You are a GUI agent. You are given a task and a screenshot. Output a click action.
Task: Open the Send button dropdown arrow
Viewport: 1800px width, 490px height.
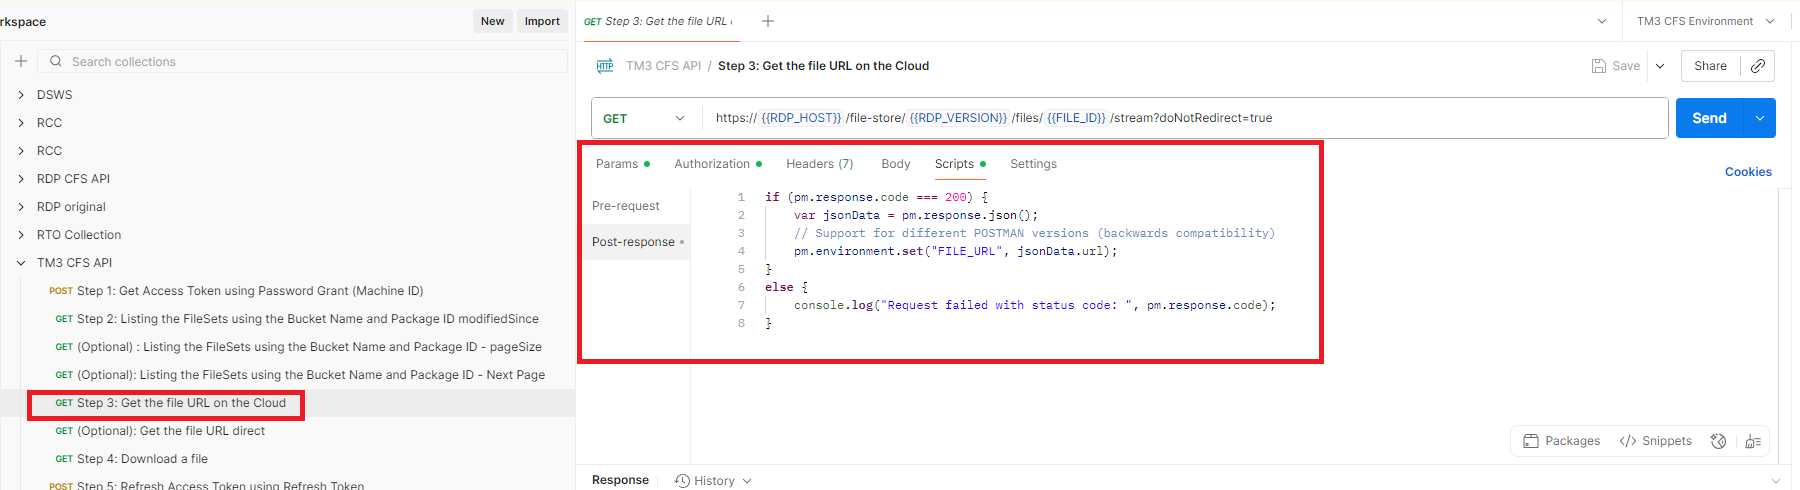(x=1759, y=118)
